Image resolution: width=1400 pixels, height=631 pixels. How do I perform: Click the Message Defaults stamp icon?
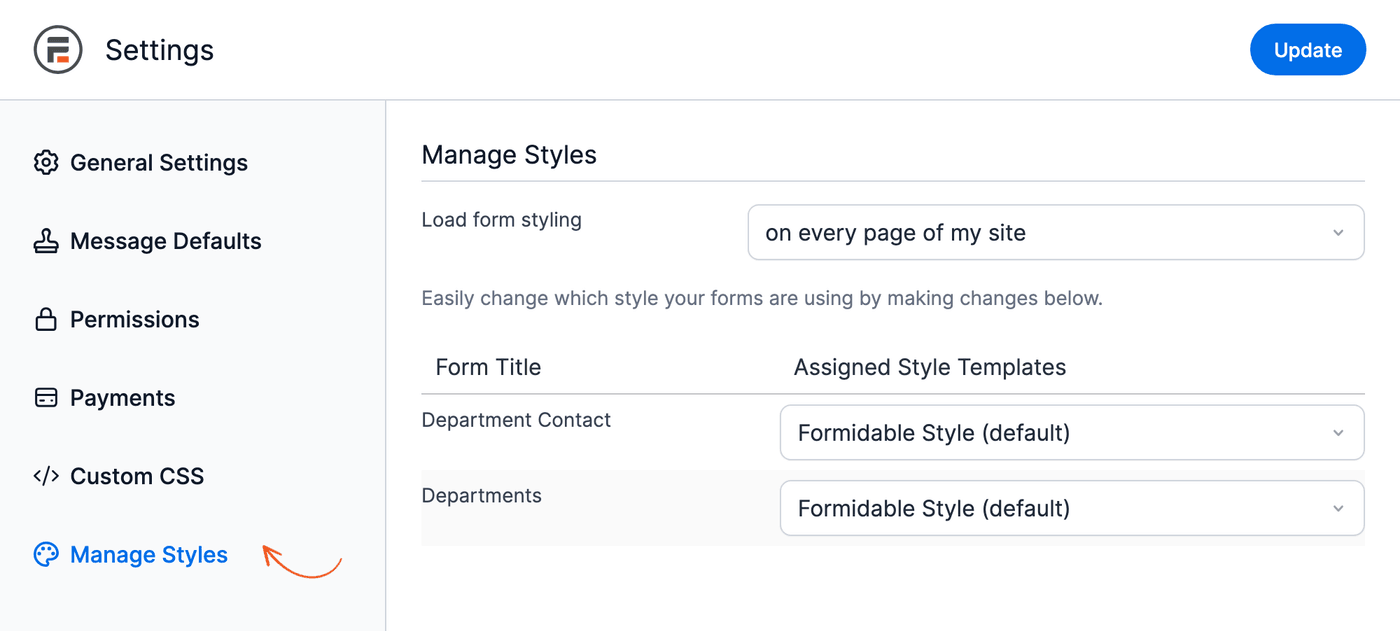pos(46,241)
